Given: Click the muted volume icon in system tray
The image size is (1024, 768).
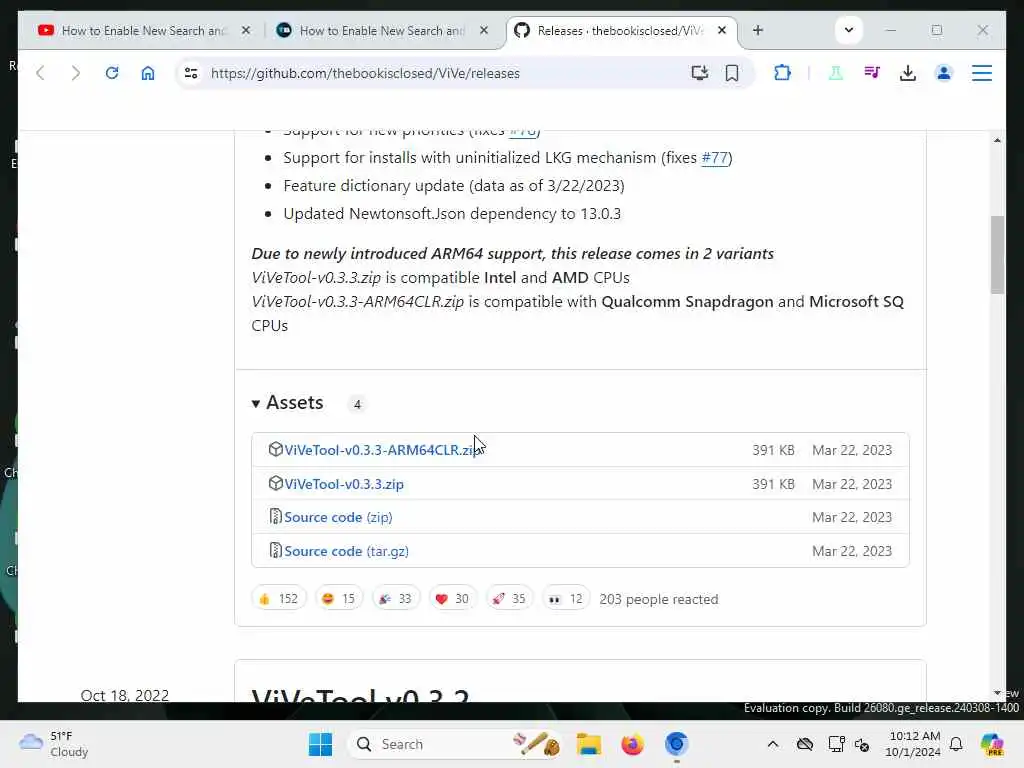Looking at the screenshot, I should [x=862, y=744].
